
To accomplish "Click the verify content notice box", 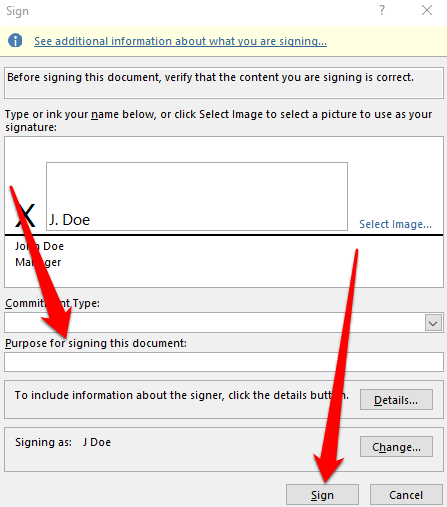I will tap(224, 83).
